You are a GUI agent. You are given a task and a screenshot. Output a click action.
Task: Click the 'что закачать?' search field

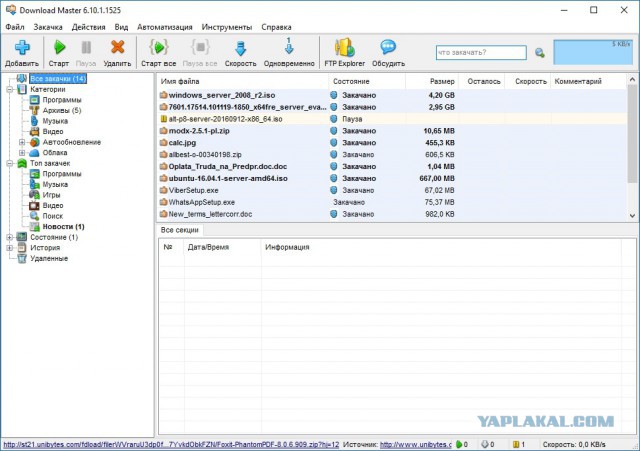(x=481, y=53)
